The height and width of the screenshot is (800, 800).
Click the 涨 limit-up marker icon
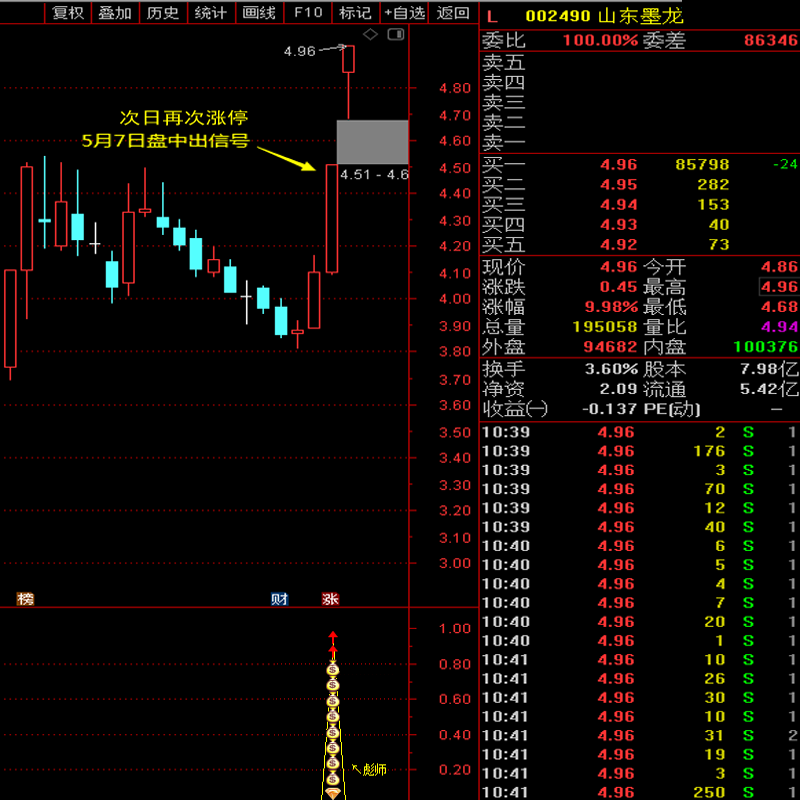(x=330, y=599)
